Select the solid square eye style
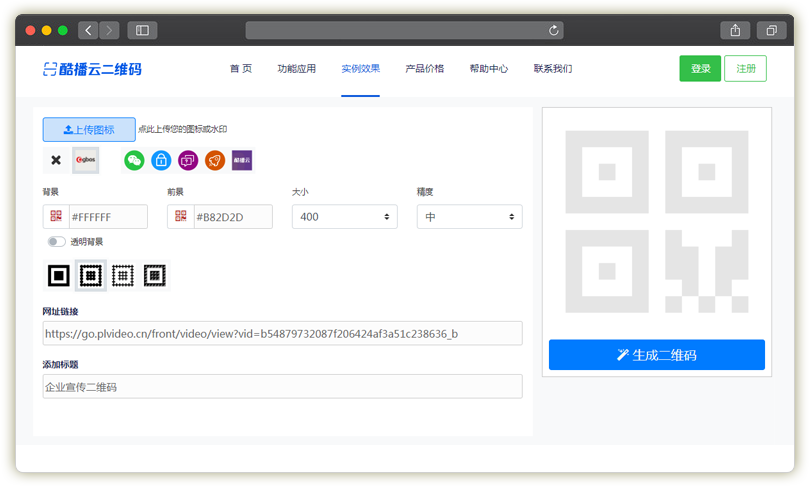Viewport: 810px width, 488px height. tap(59, 276)
